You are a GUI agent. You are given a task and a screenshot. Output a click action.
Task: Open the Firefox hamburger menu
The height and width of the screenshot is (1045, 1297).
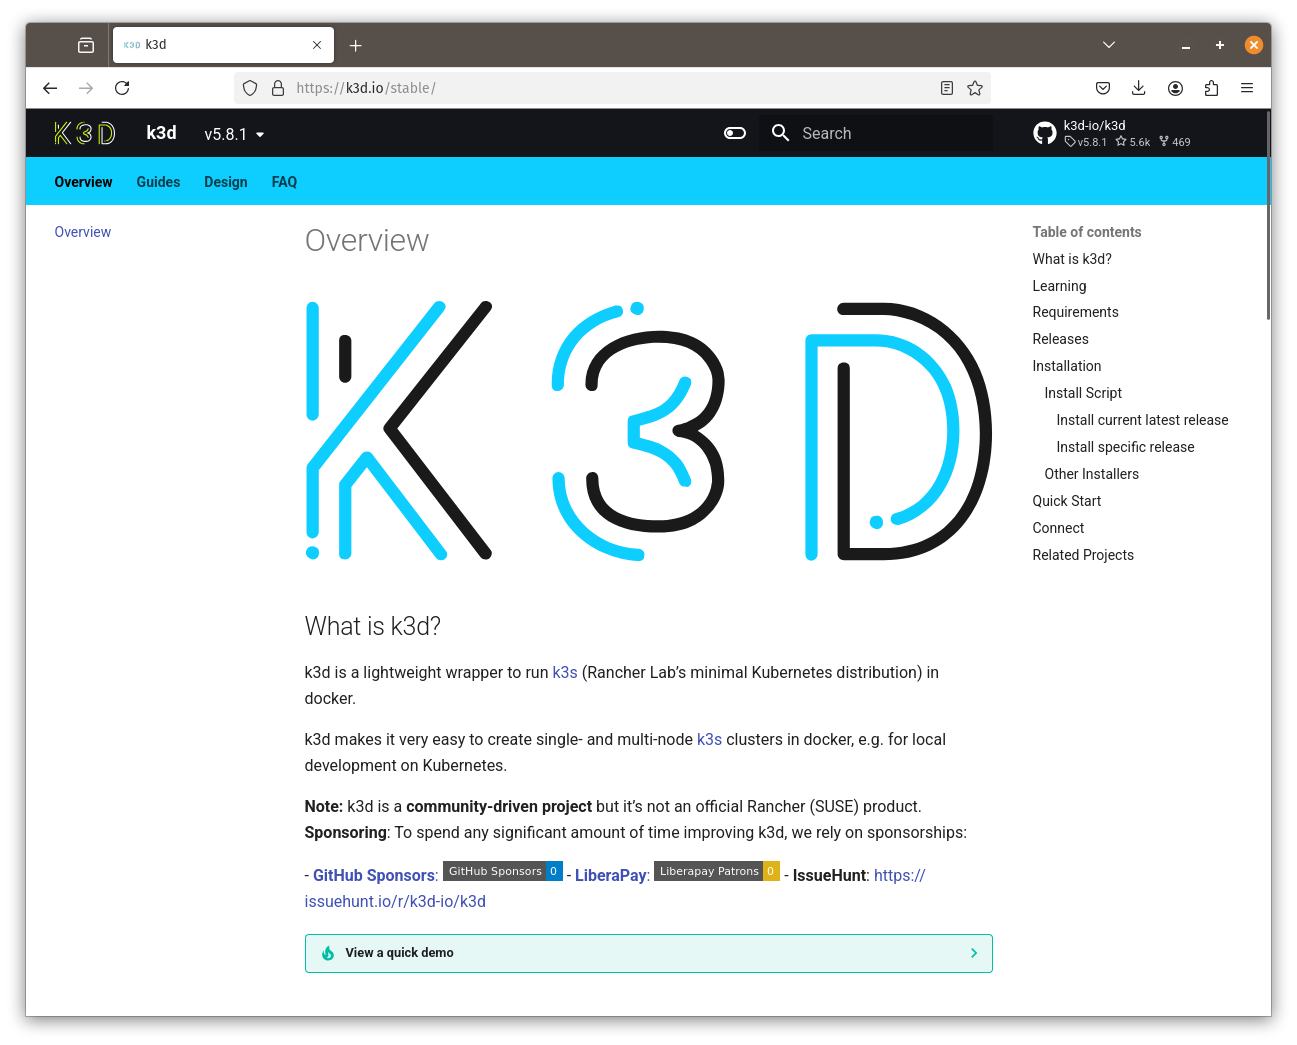[x=1247, y=88]
